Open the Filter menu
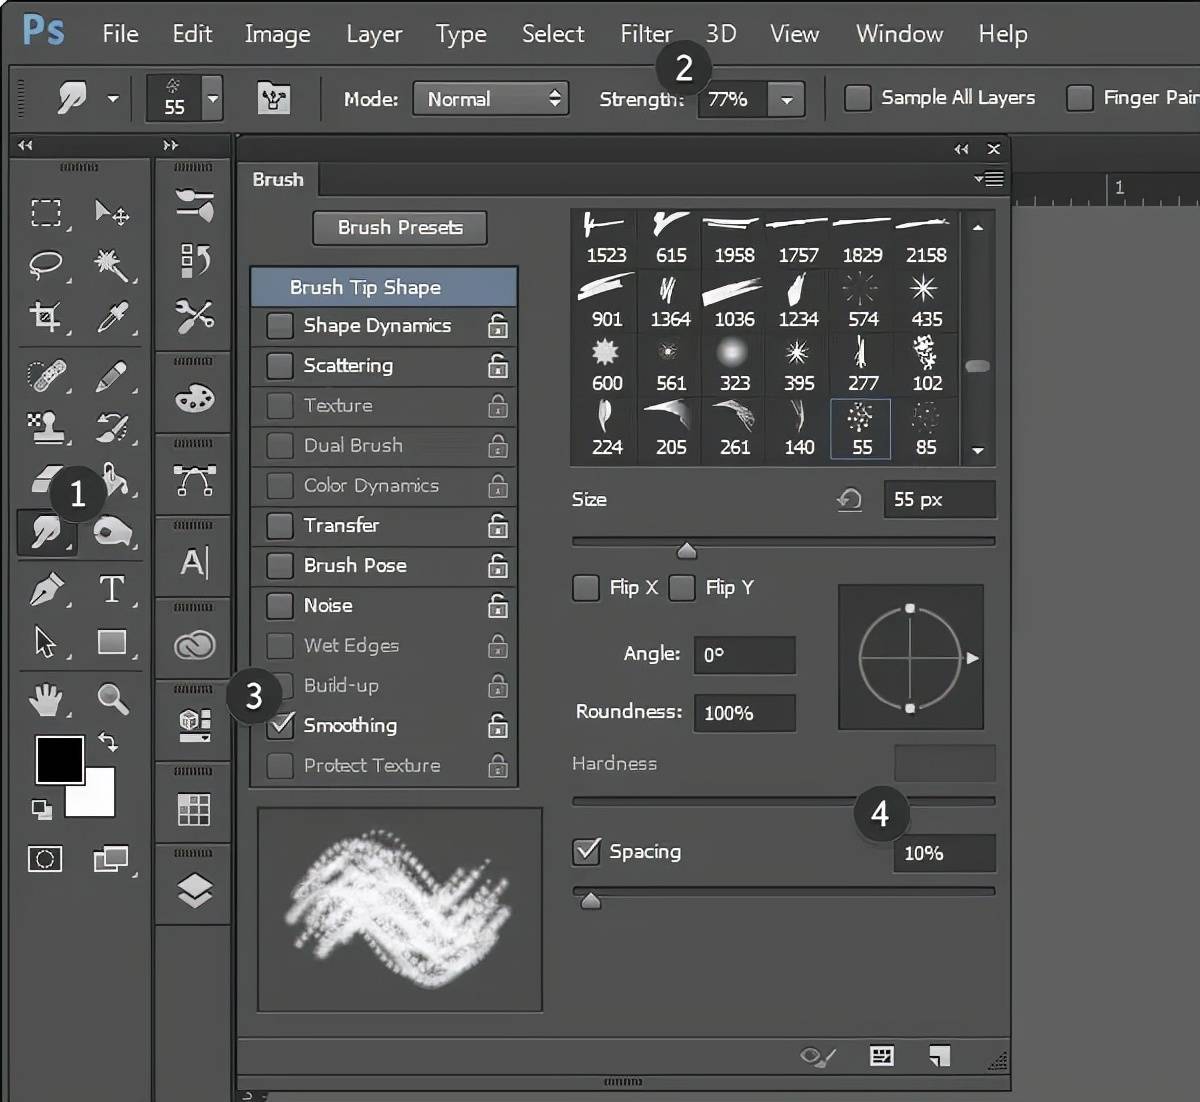Image resolution: width=1200 pixels, height=1102 pixels. (645, 34)
